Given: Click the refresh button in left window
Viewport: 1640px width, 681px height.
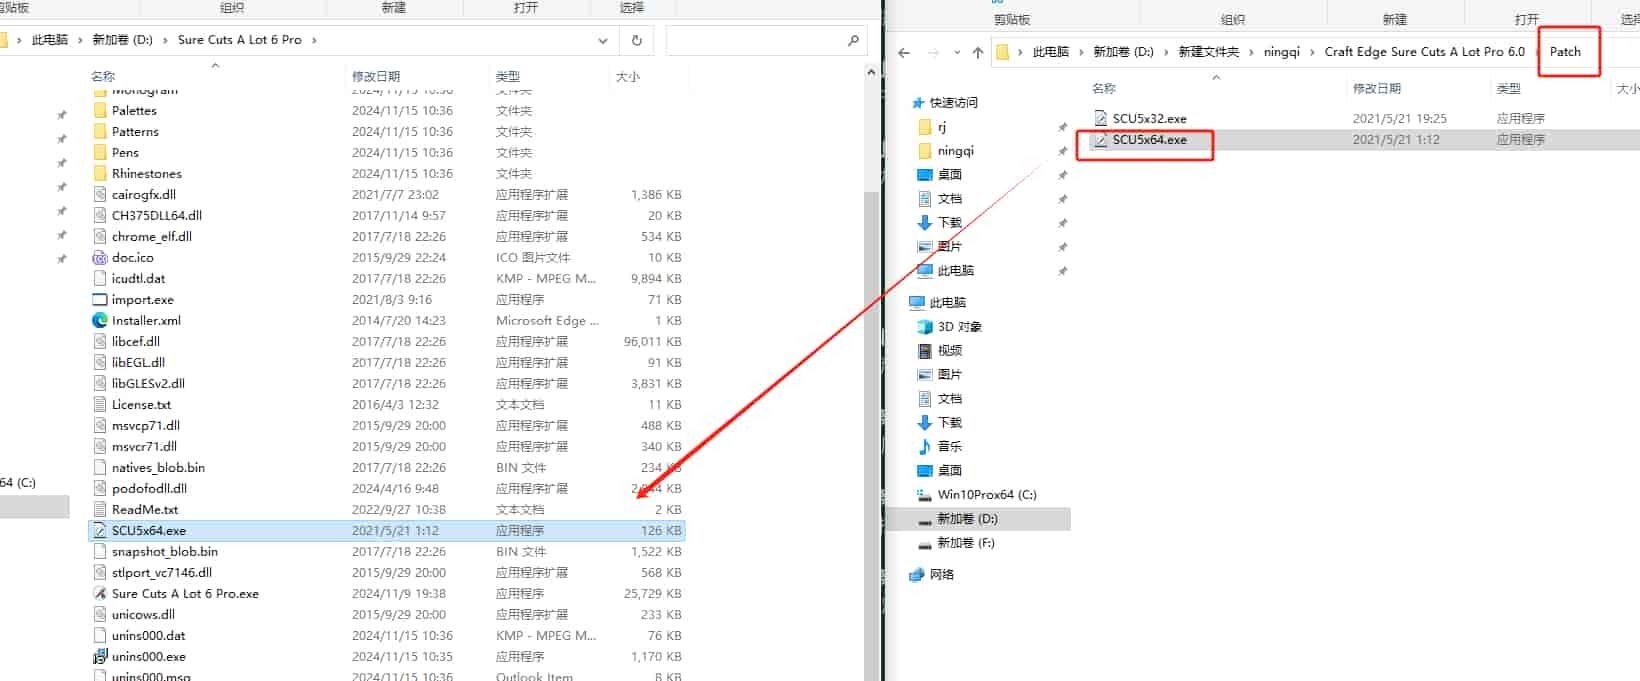Looking at the screenshot, I should click(637, 40).
